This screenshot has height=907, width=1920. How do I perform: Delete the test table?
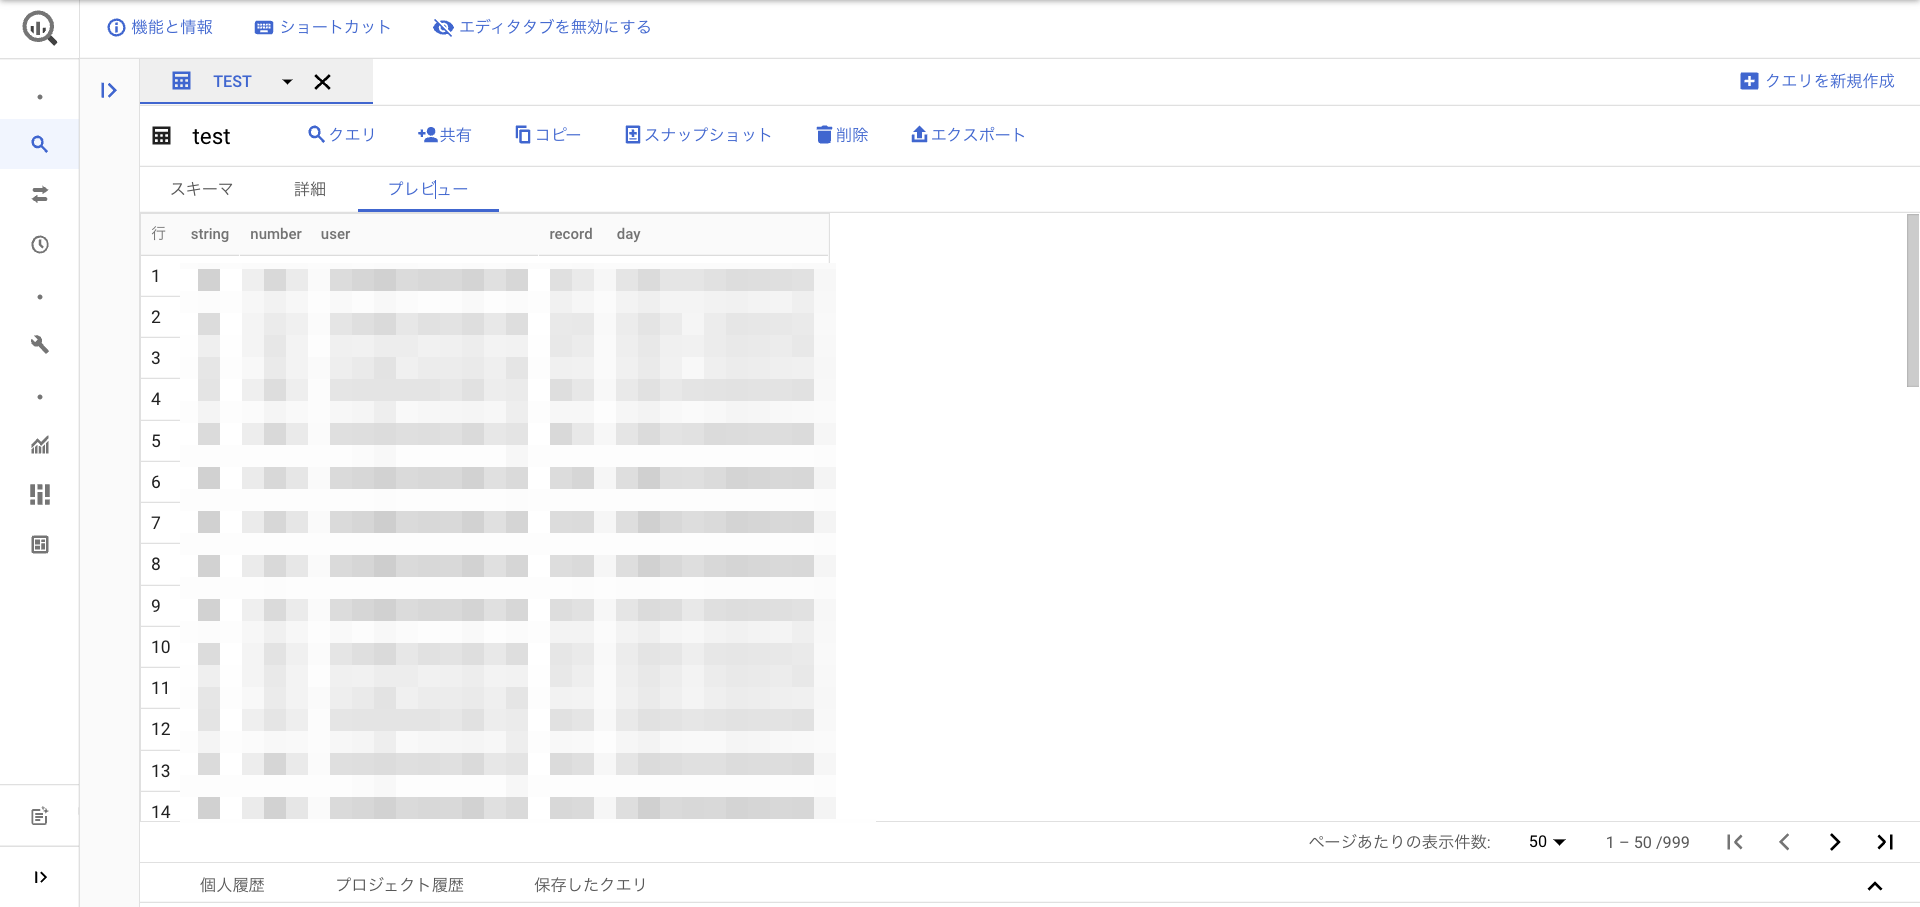coord(842,134)
